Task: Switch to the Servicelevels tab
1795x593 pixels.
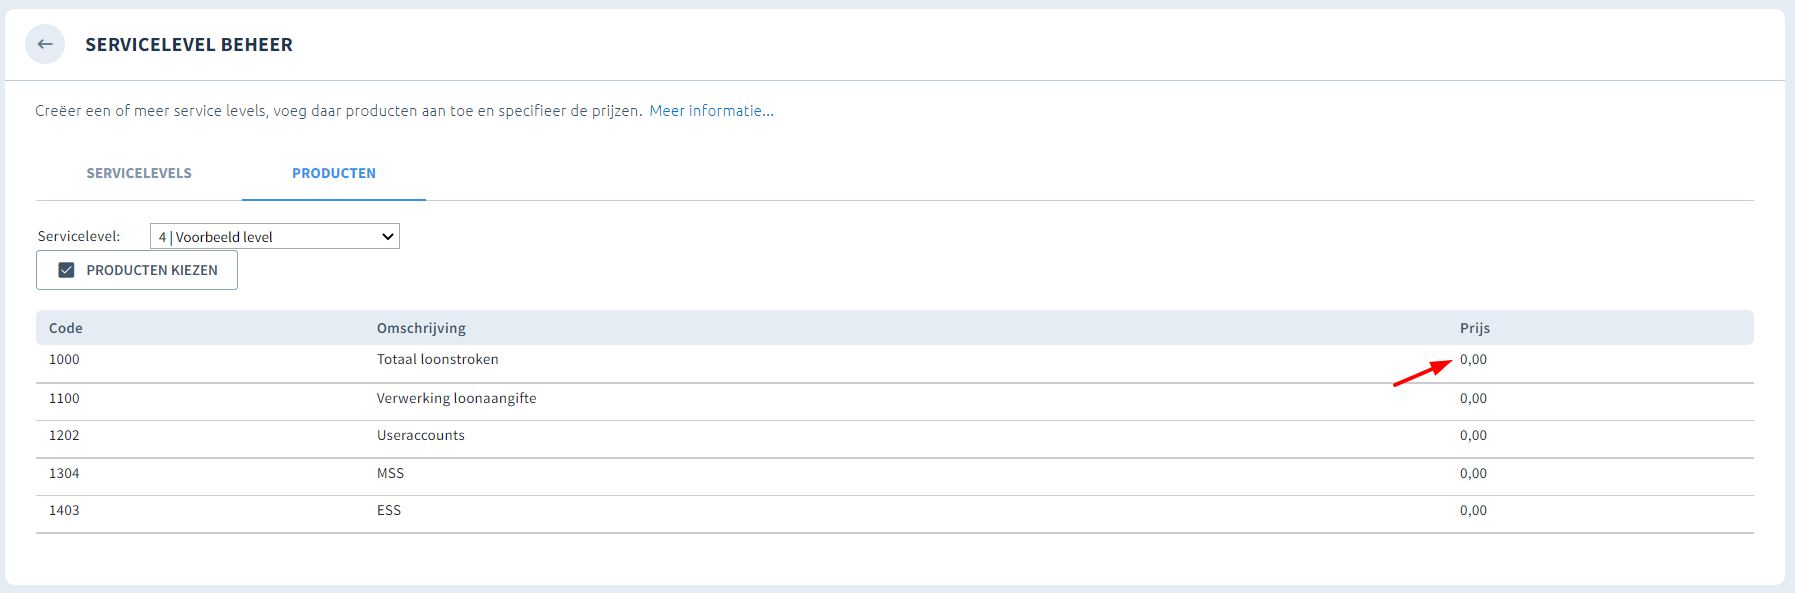Action: click(139, 173)
